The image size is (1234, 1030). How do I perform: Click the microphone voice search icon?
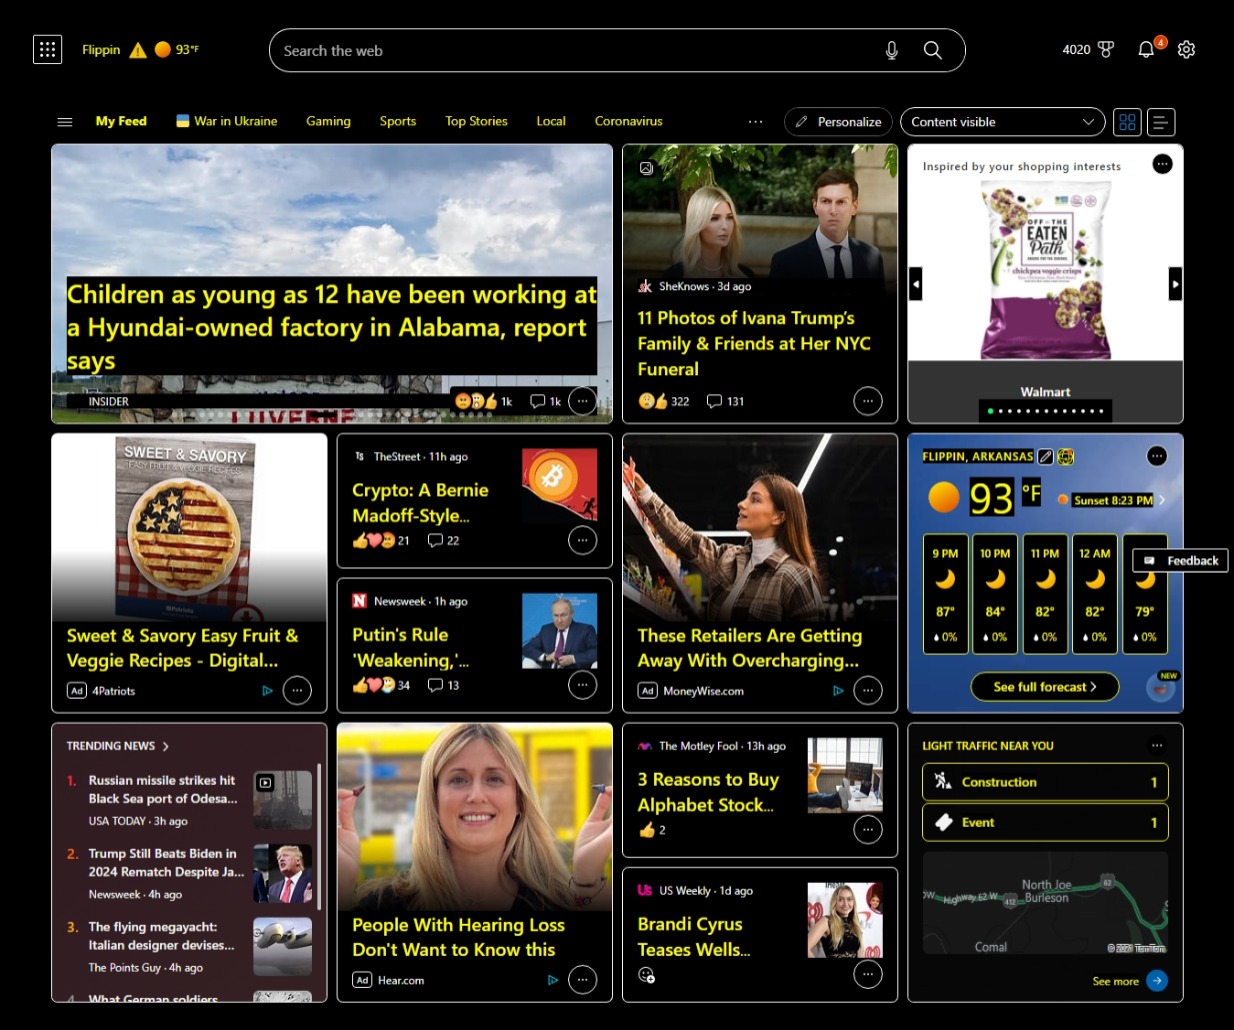coord(891,50)
